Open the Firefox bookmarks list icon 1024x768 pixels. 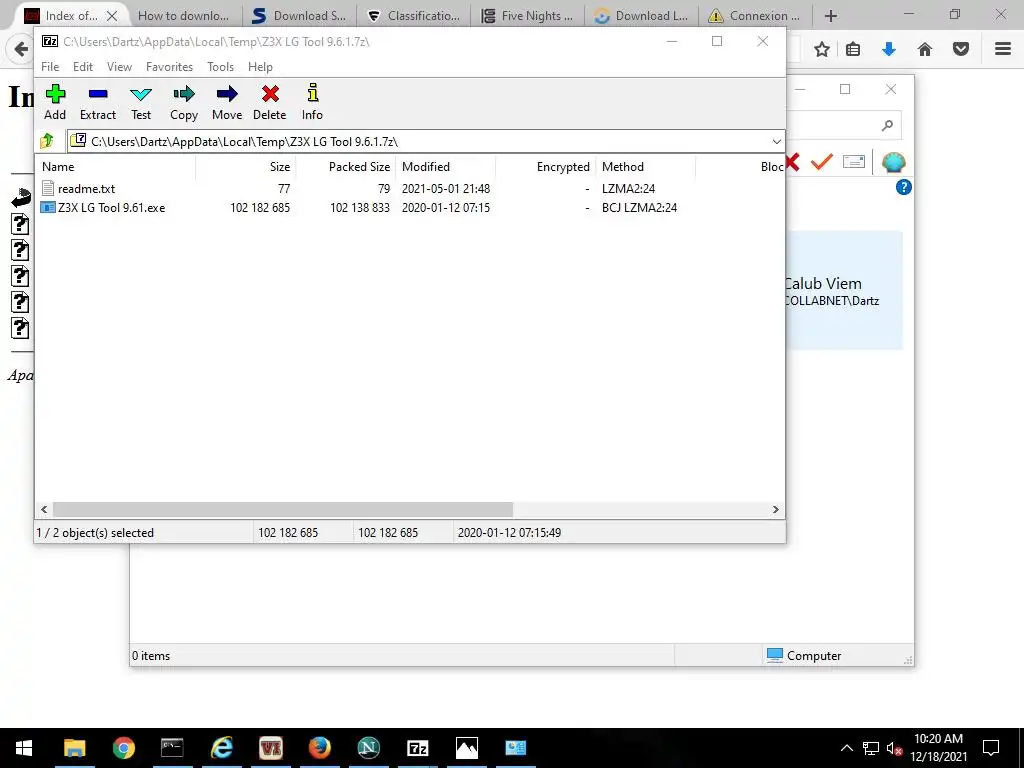(853, 49)
